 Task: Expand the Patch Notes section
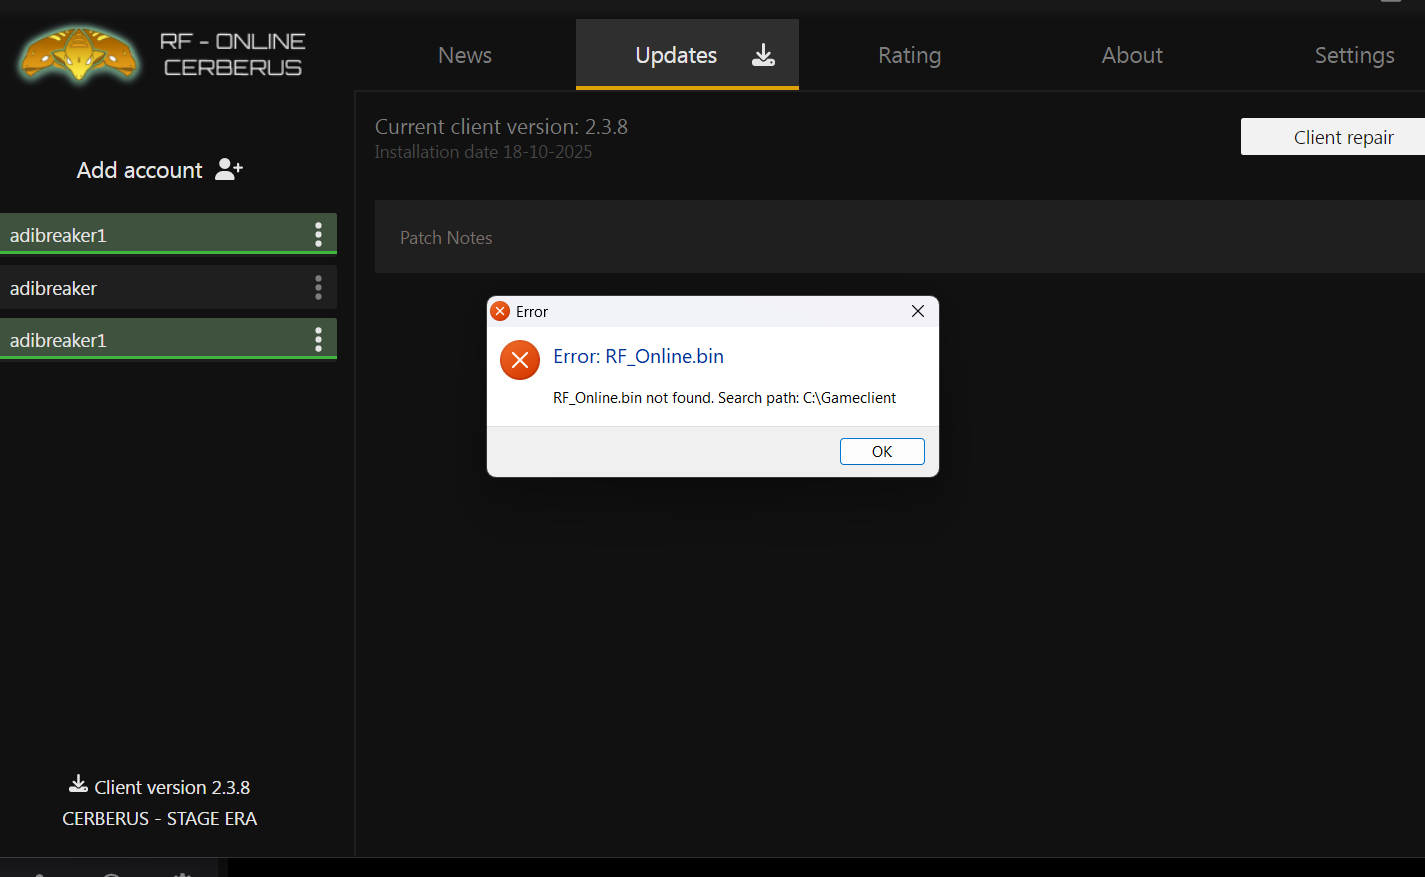446,238
